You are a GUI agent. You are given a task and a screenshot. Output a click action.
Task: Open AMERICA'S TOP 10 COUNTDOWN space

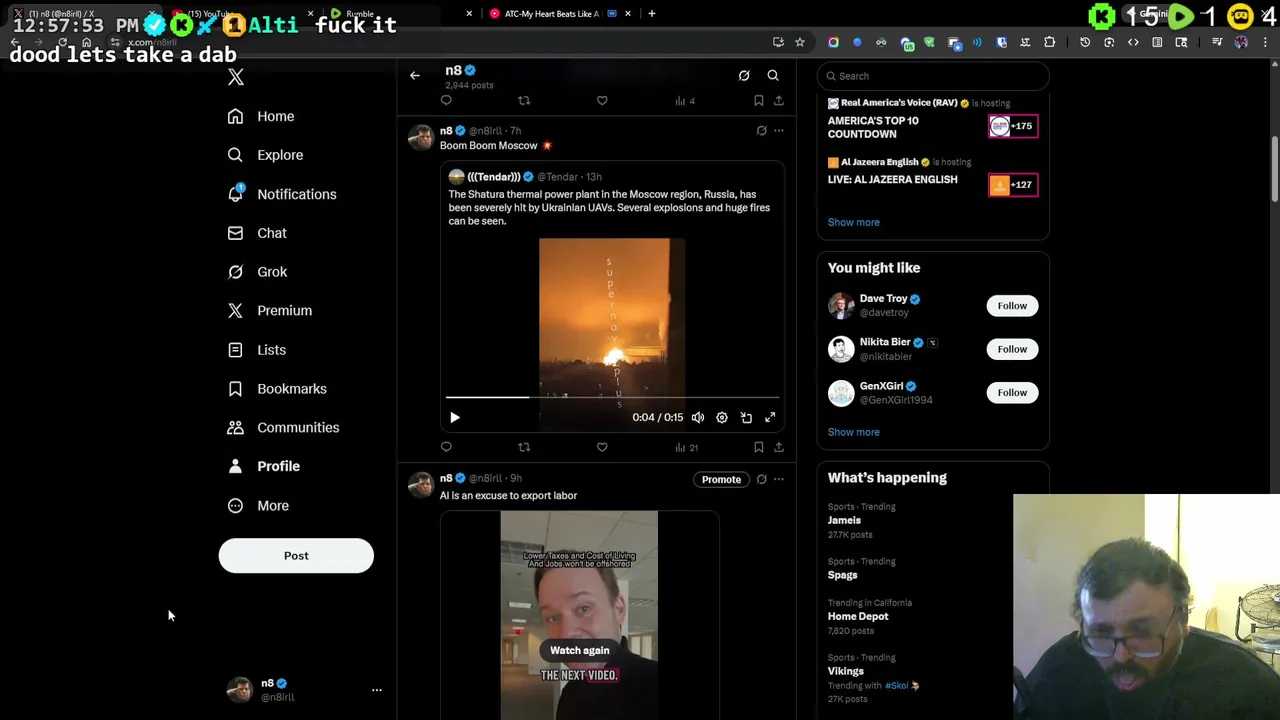[933, 121]
